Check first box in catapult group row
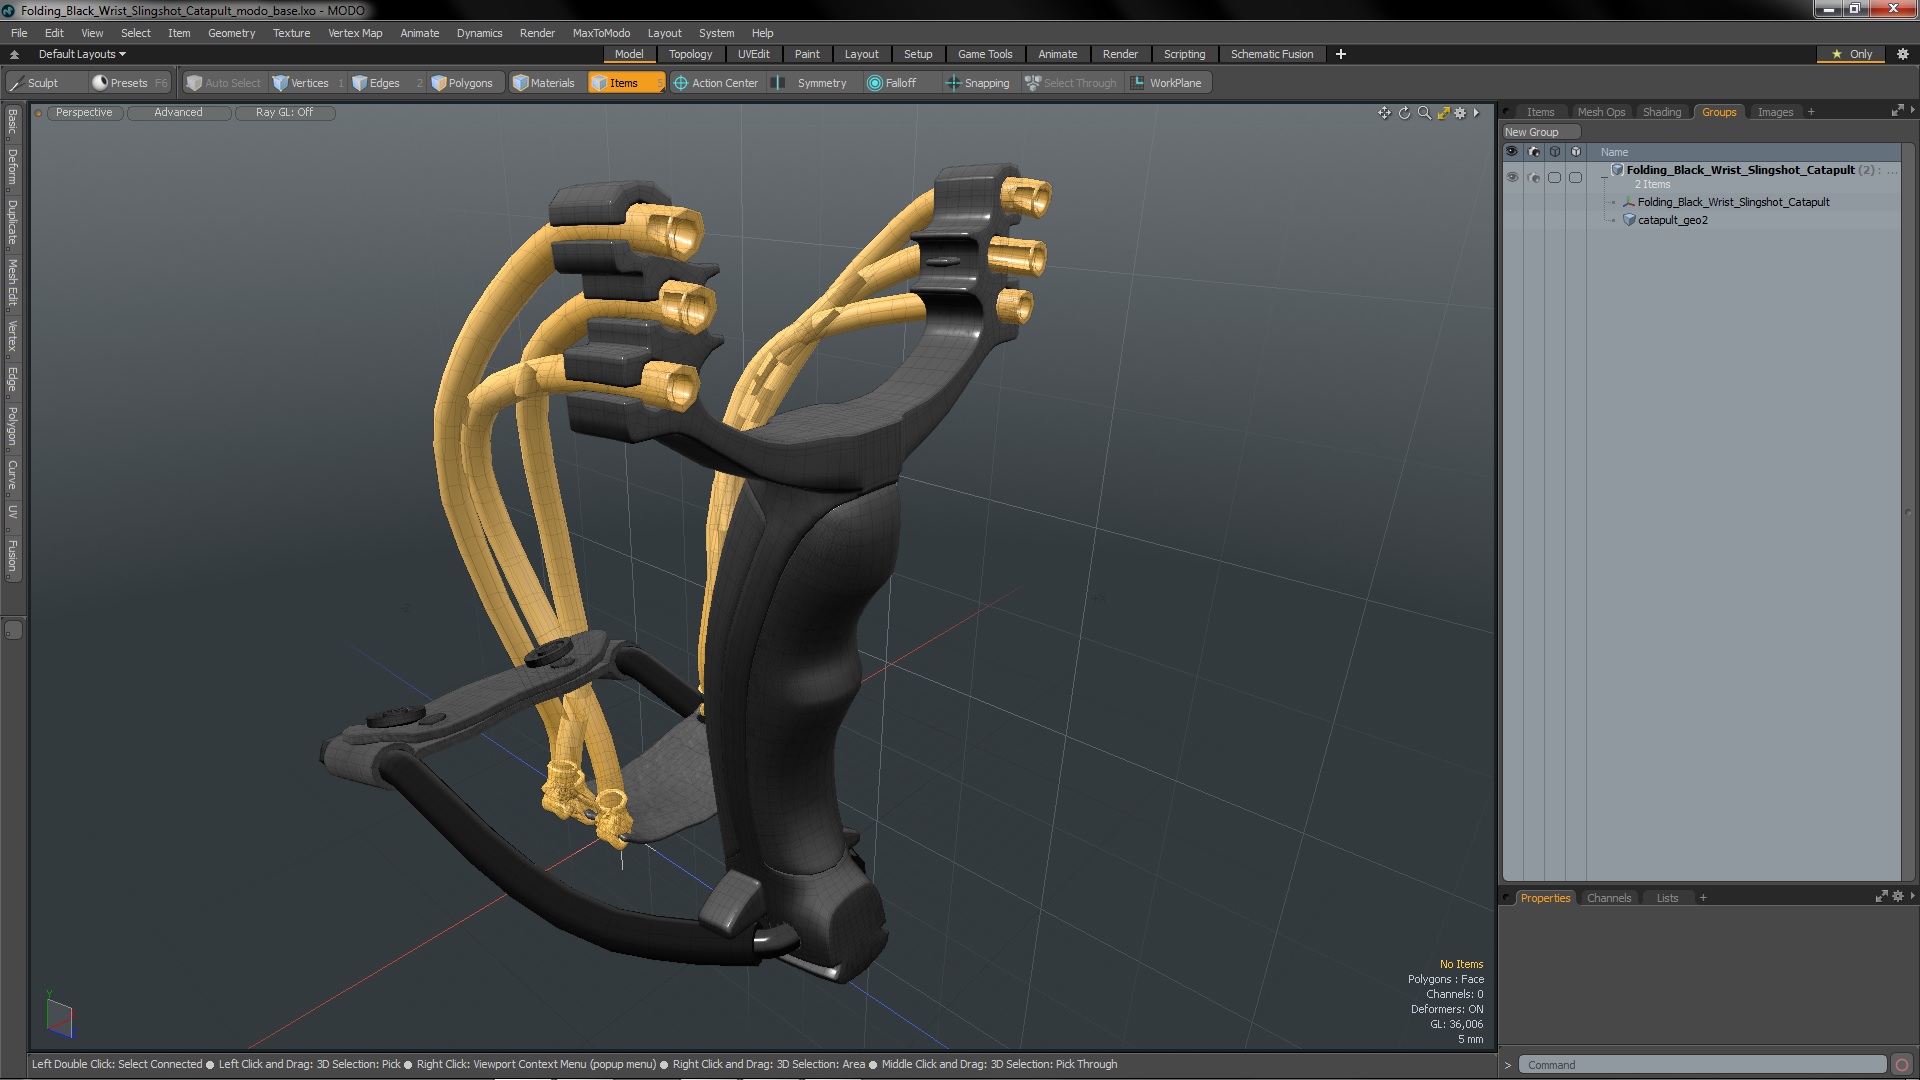 click(1555, 177)
